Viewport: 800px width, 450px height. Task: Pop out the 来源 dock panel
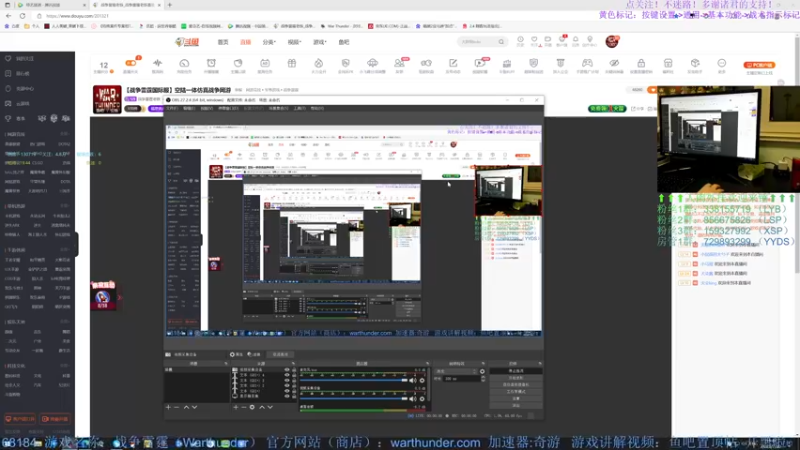pyautogui.click(x=293, y=364)
